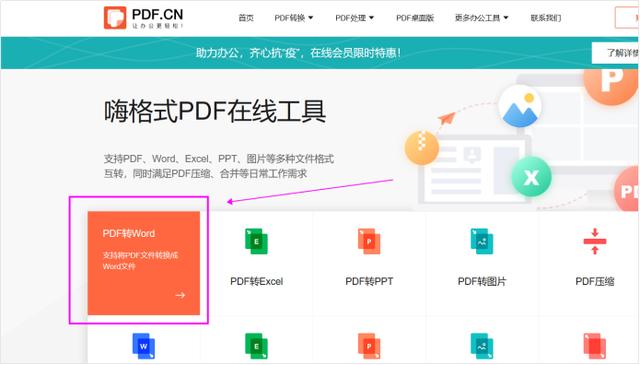This screenshot has width=640, height=365.
Task: Open the PDF压缩 compress icon
Action: 595,241
